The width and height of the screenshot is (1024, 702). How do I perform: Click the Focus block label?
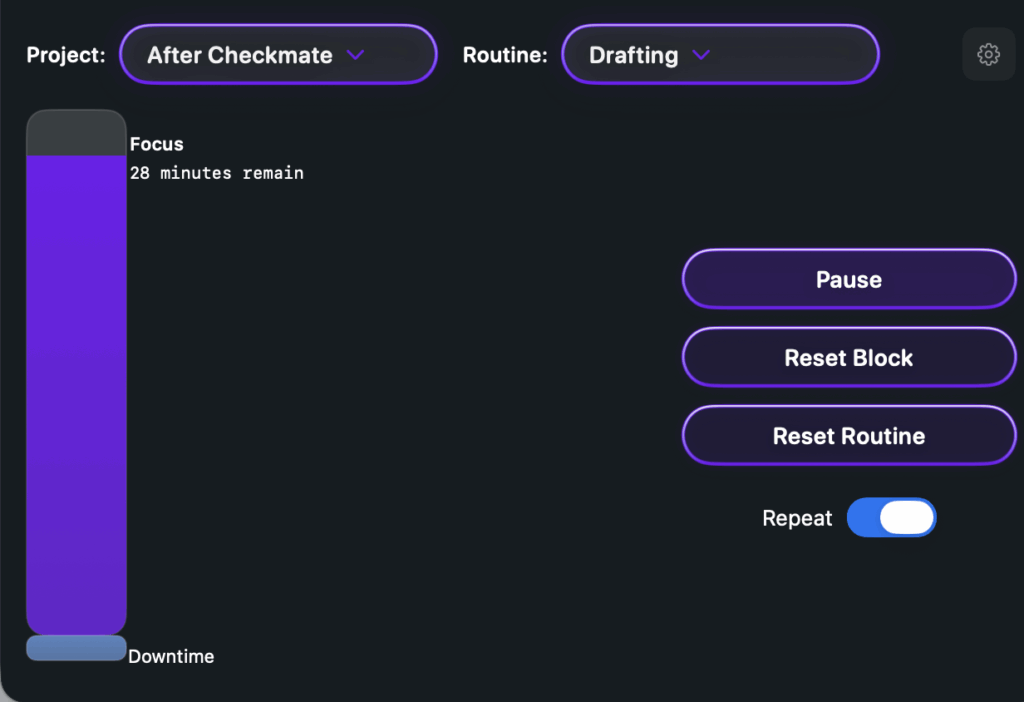[x=157, y=144]
